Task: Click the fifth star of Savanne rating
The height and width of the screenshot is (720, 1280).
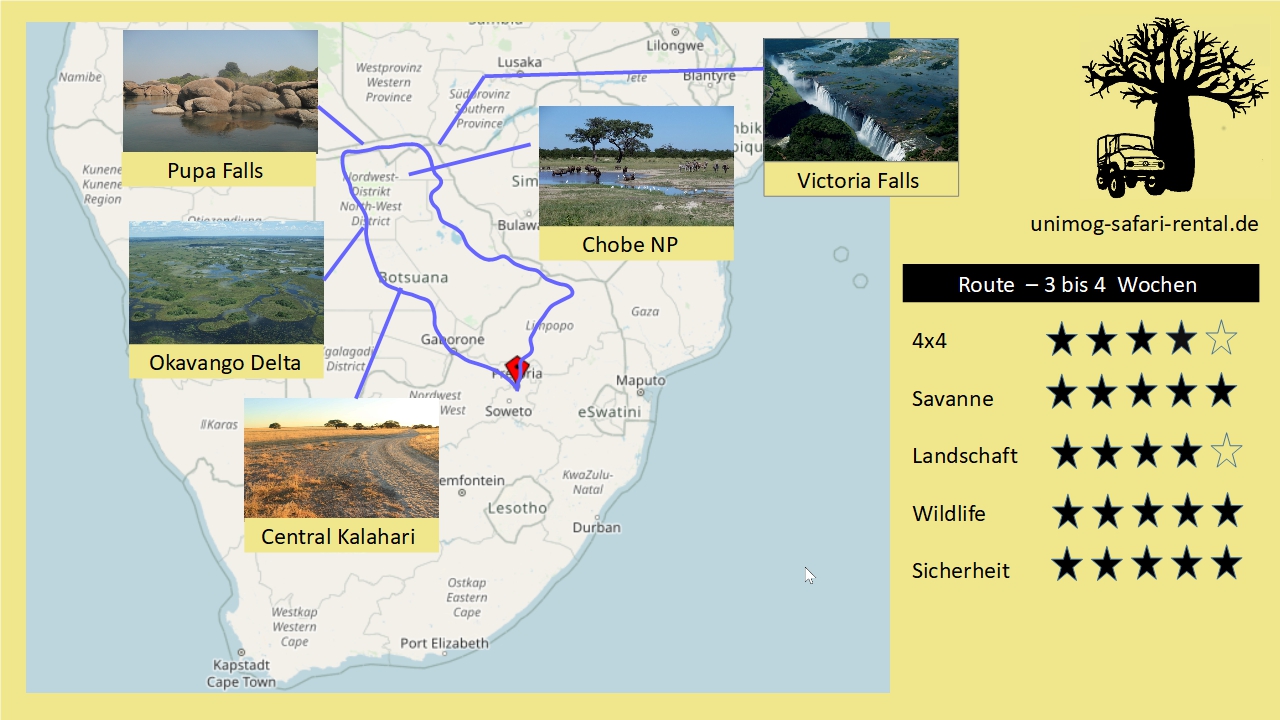Action: tap(1221, 392)
